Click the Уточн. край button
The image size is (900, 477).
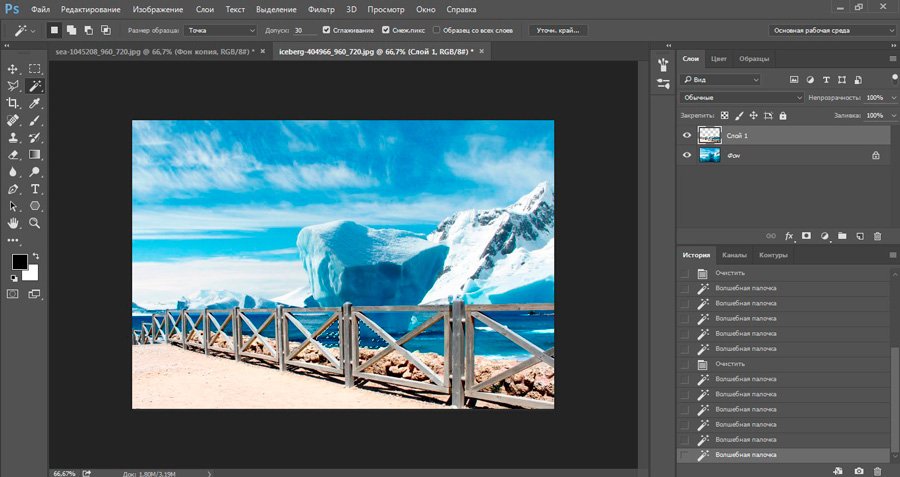tap(558, 30)
